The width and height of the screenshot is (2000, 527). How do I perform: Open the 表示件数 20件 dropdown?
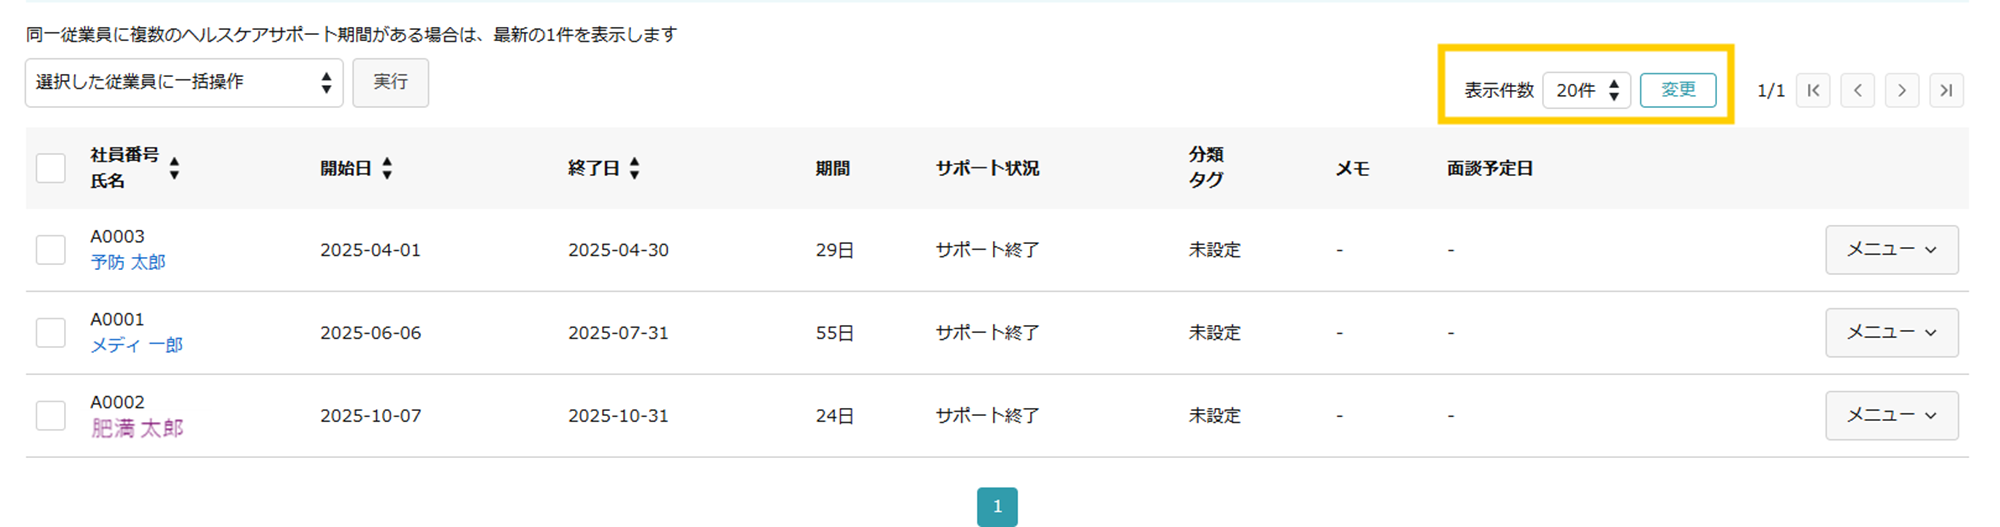click(1587, 90)
